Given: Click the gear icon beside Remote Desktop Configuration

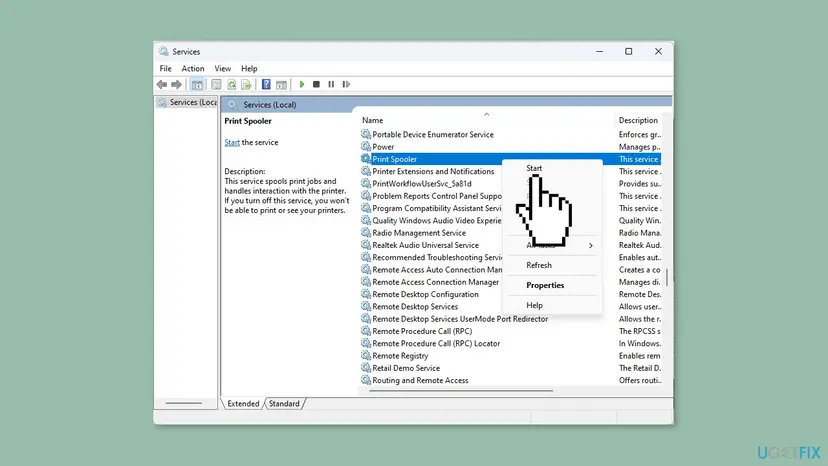Looking at the screenshot, I should coord(365,294).
